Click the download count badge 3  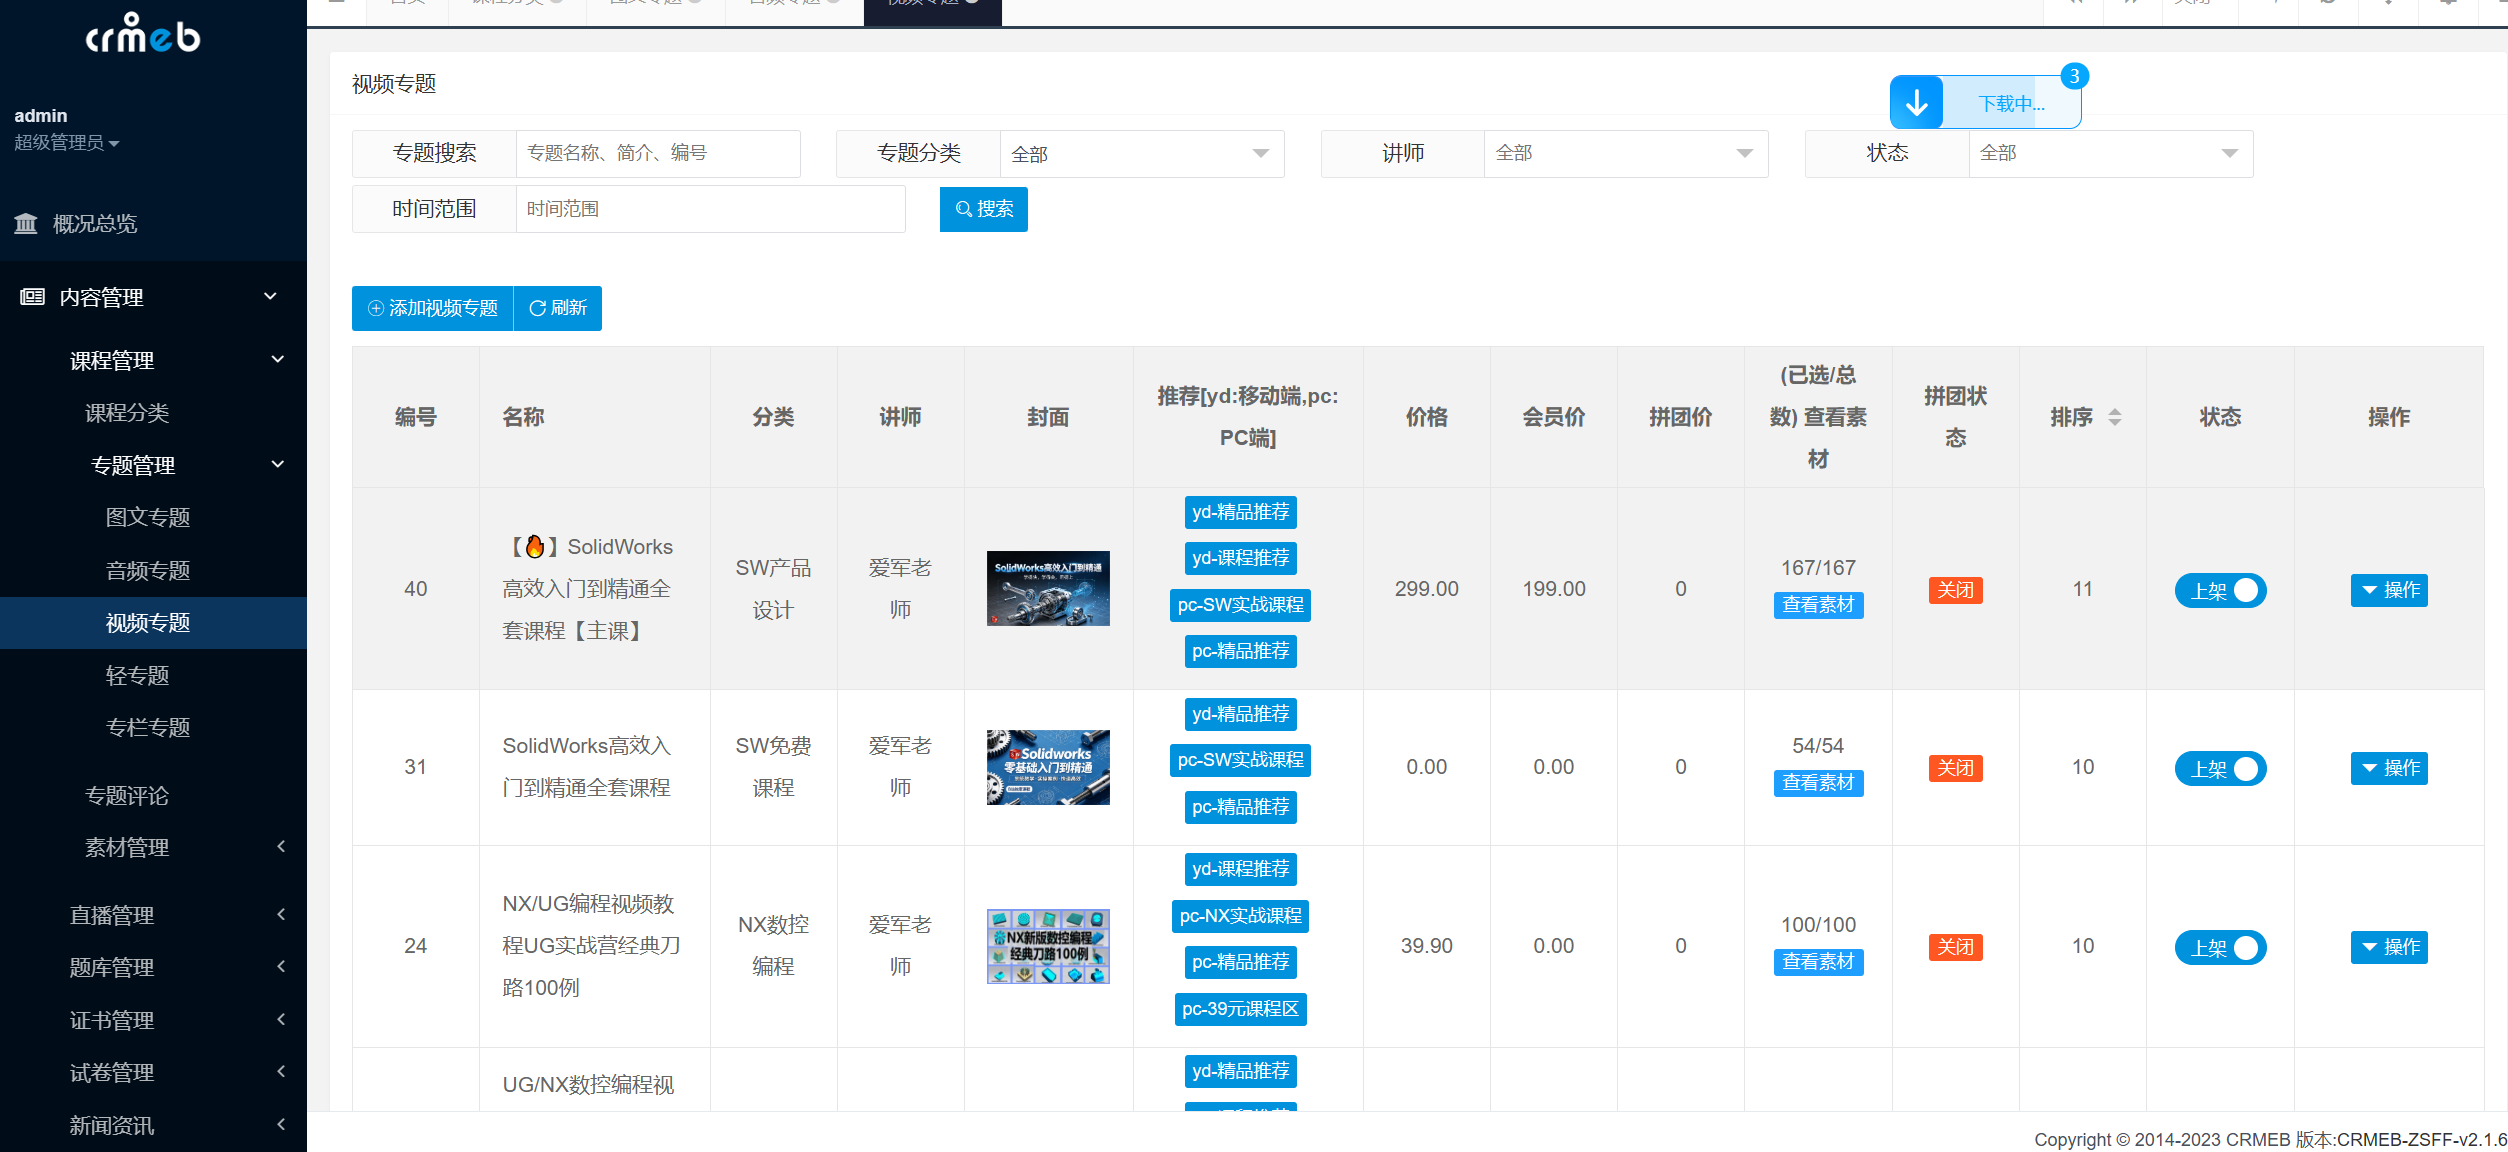[2074, 76]
